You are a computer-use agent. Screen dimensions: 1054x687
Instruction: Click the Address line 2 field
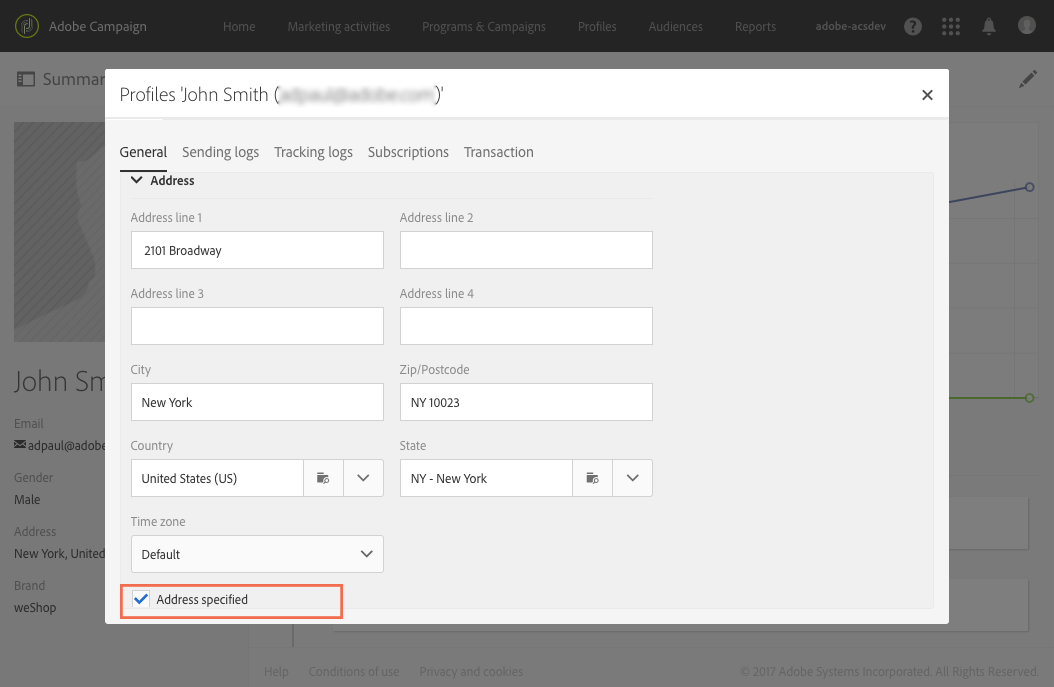coord(526,250)
